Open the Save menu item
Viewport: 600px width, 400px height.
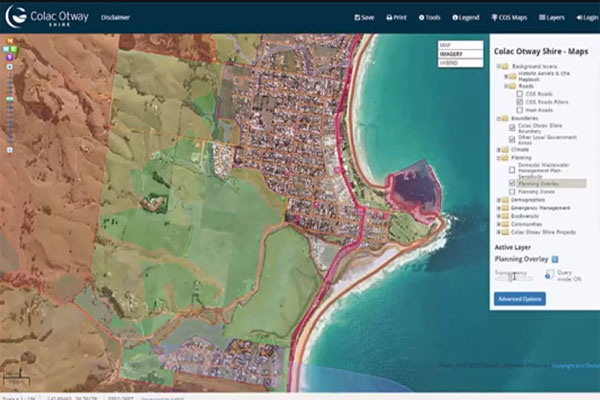coord(364,17)
